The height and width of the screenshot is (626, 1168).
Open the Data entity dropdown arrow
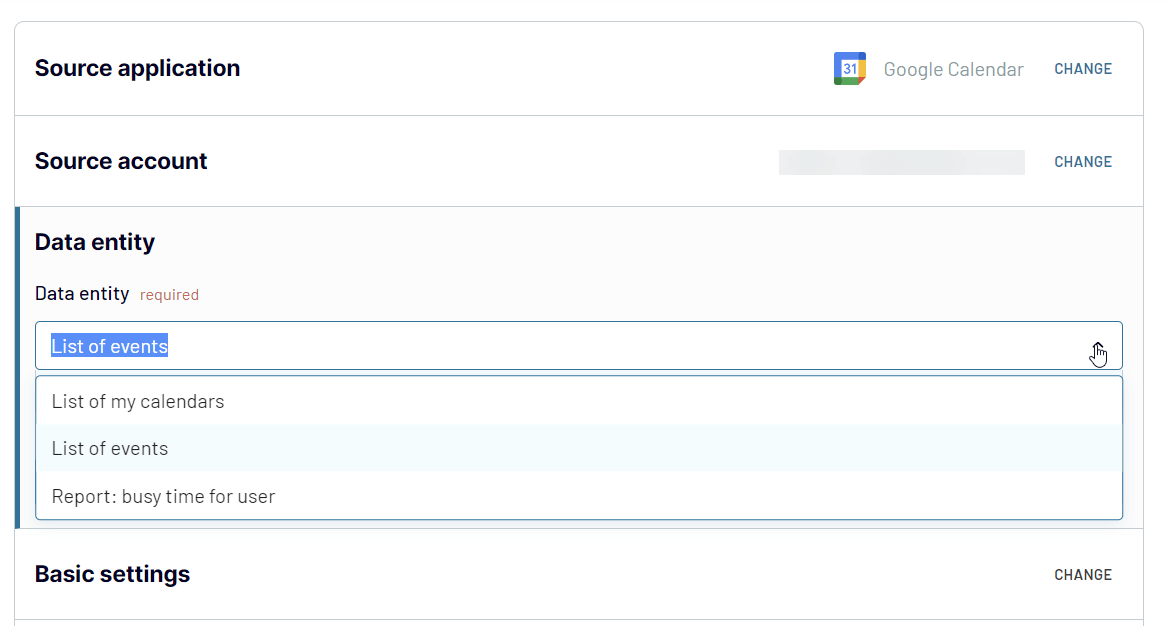click(1098, 347)
